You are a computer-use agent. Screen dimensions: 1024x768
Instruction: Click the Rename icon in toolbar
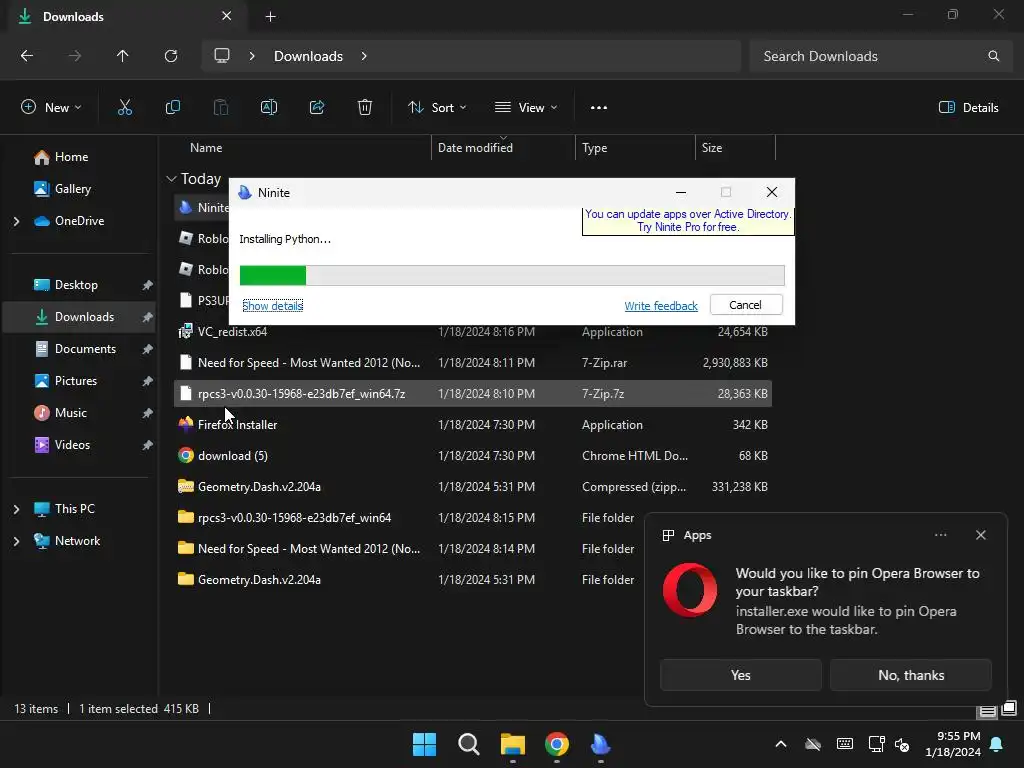[x=268, y=108]
